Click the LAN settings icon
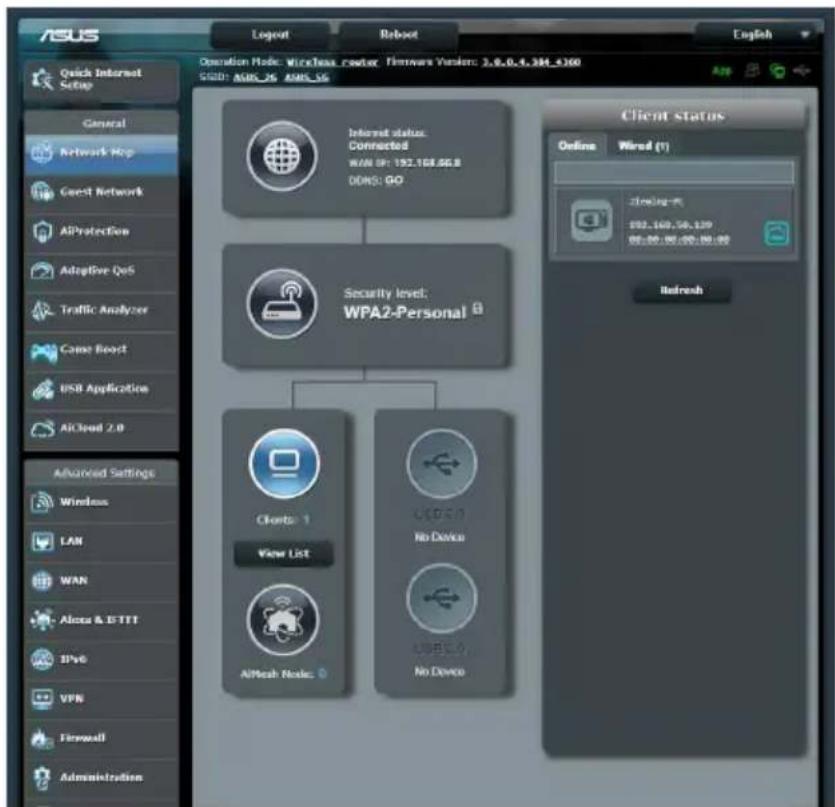Image resolution: width=835 pixels, height=807 pixels. [42, 542]
